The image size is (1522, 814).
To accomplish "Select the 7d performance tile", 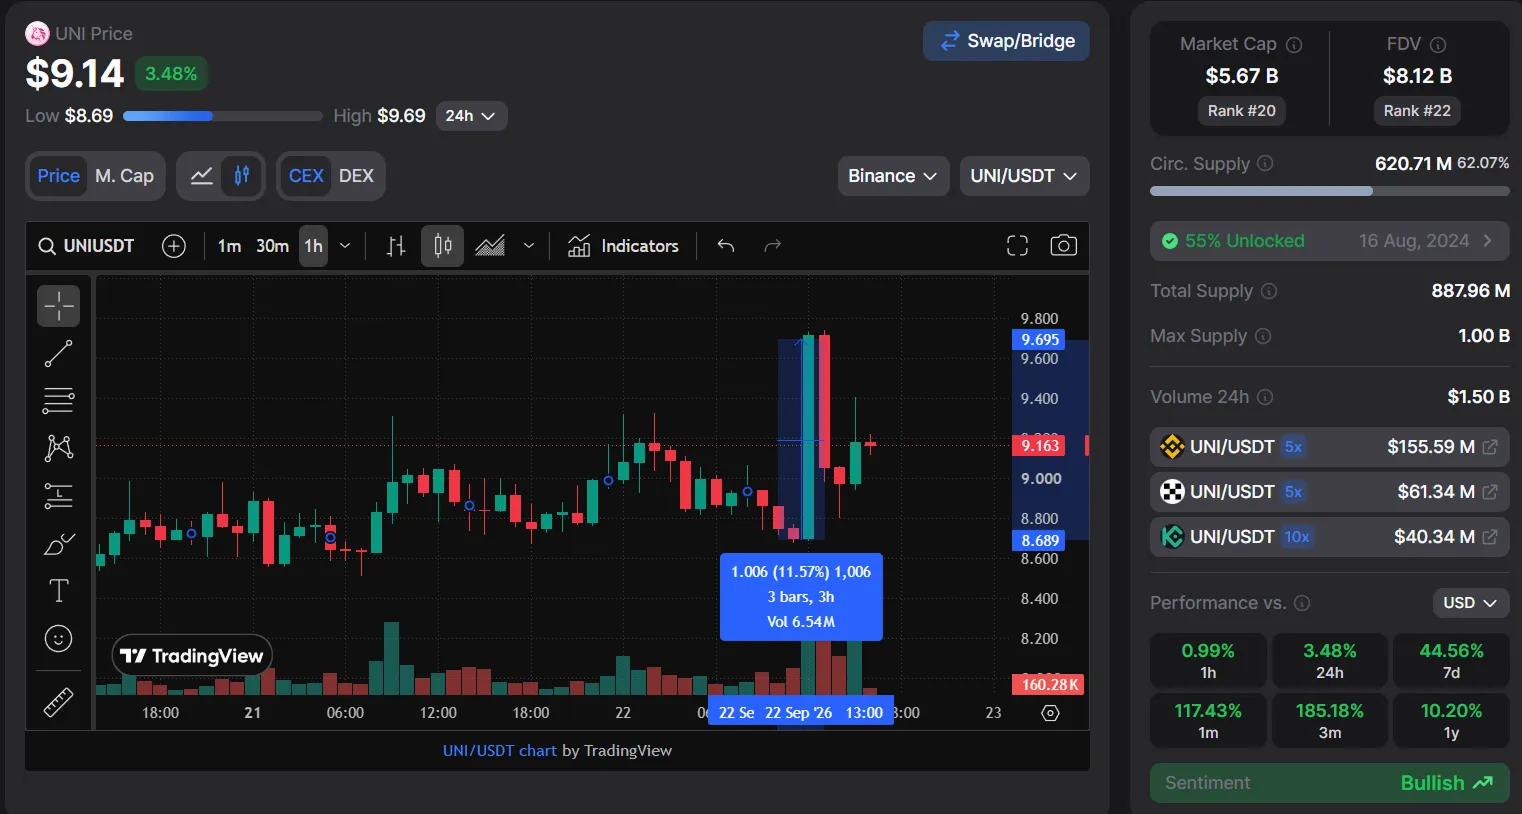I will tap(1451, 661).
